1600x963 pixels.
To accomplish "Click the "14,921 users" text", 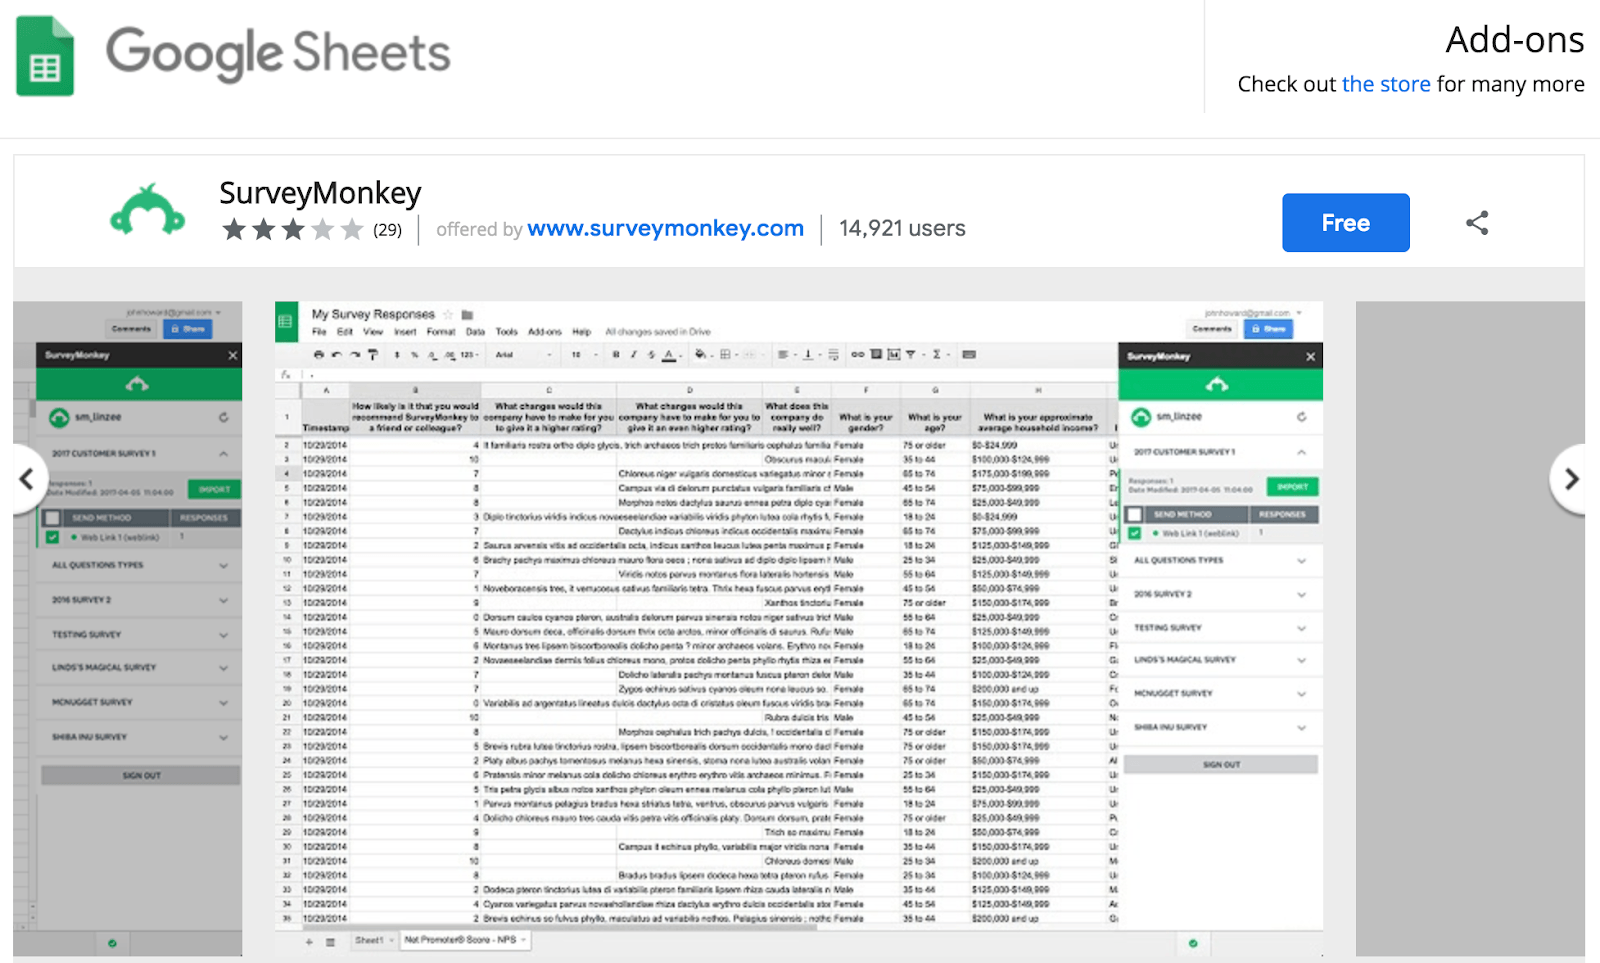I will tap(902, 229).
